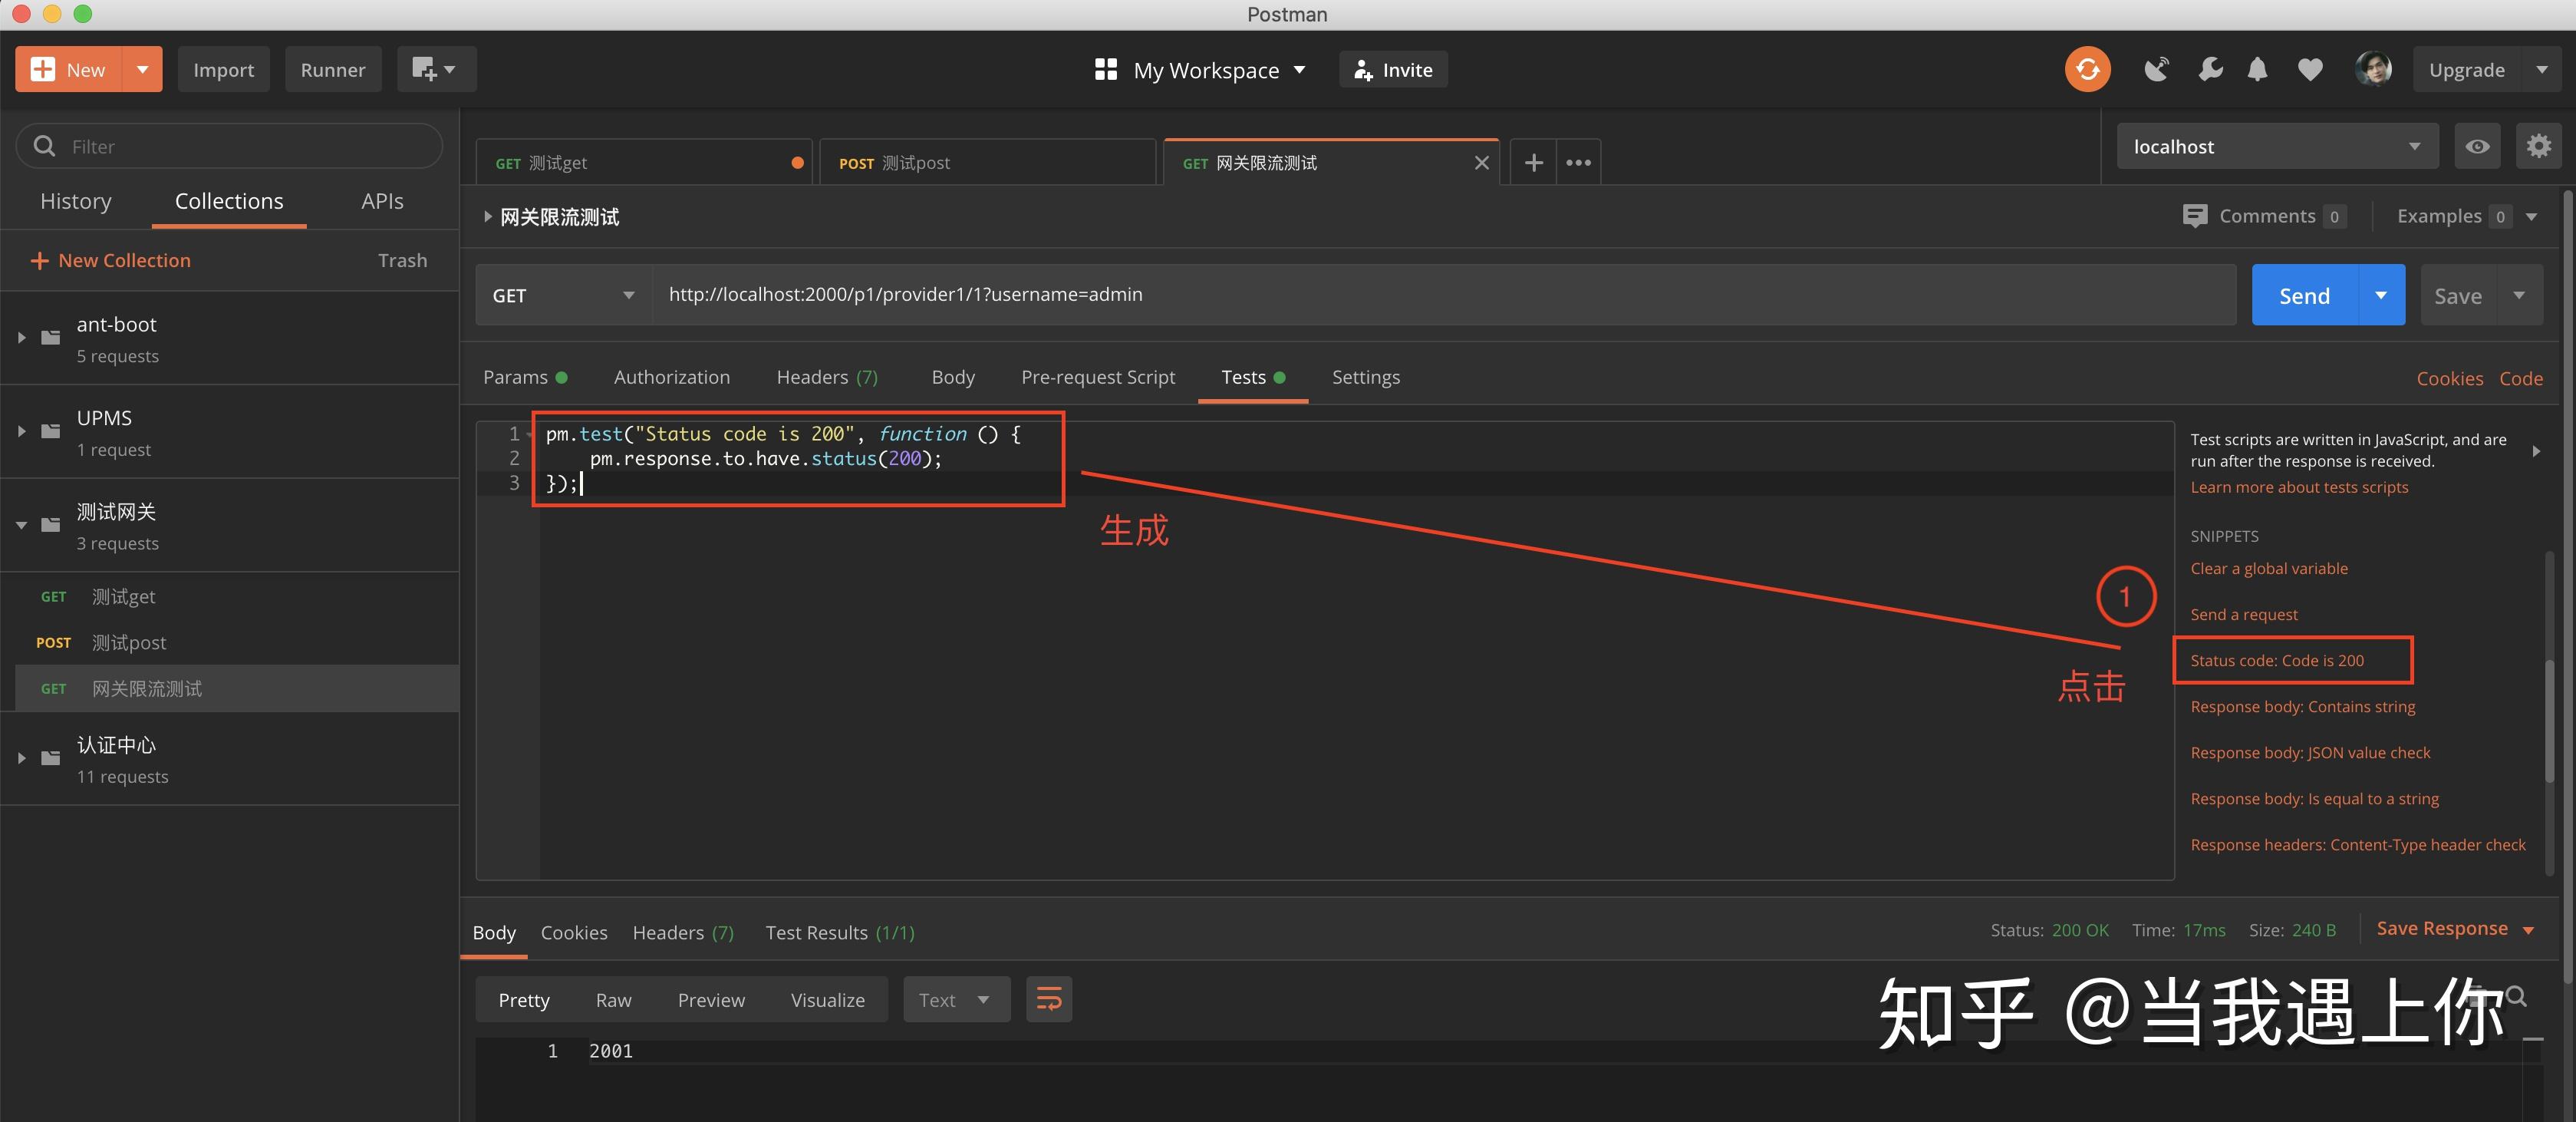Open manage environments gear icon
2576x1122 pixels.
click(2538, 146)
